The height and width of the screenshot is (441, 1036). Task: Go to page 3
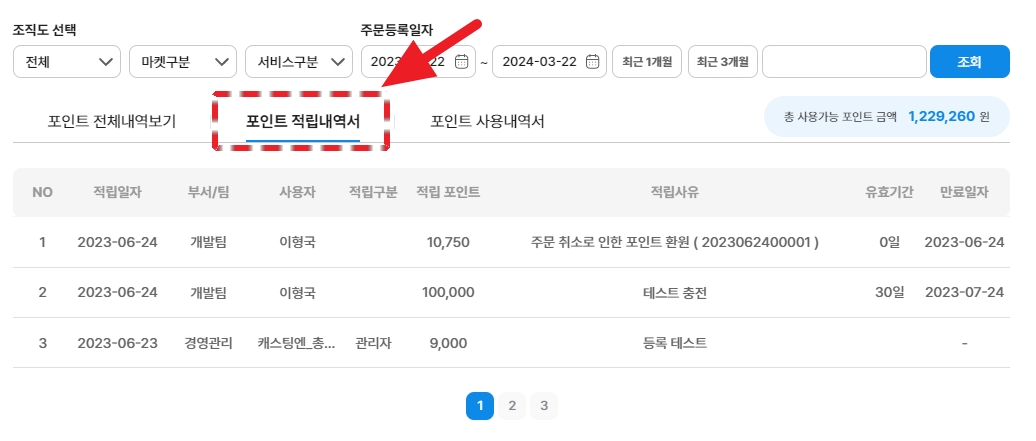click(x=544, y=406)
